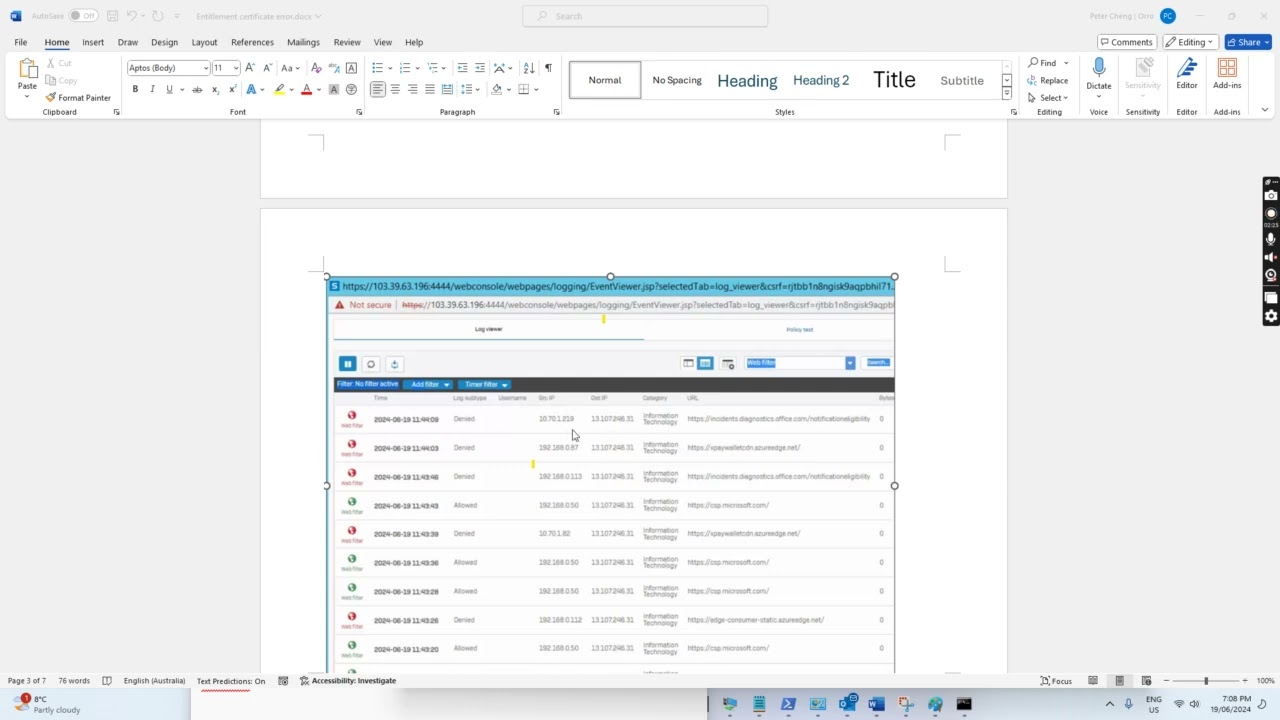This screenshot has height=720, width=1280.
Task: Open the borders dropdown
Action: [537, 89]
